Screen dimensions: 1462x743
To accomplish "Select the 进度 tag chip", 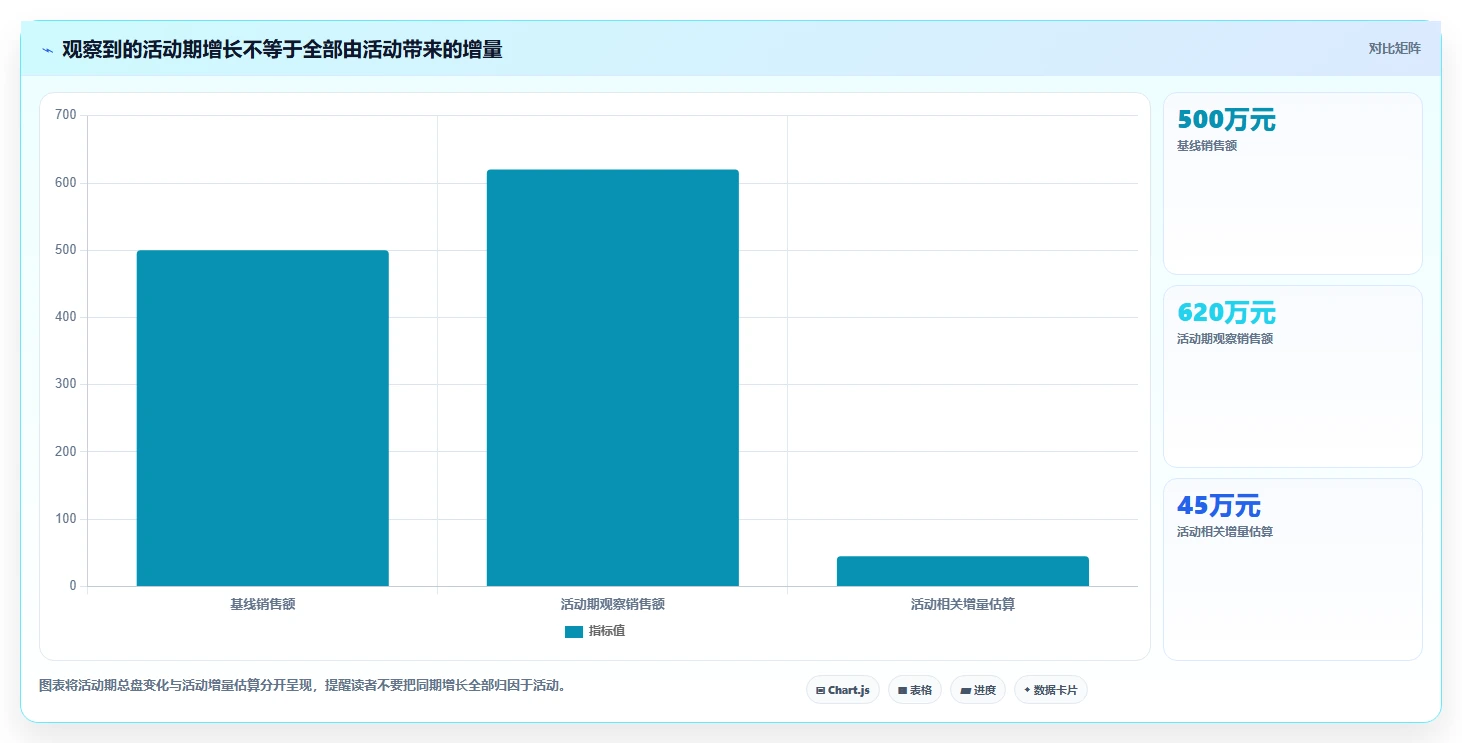I will (x=978, y=690).
